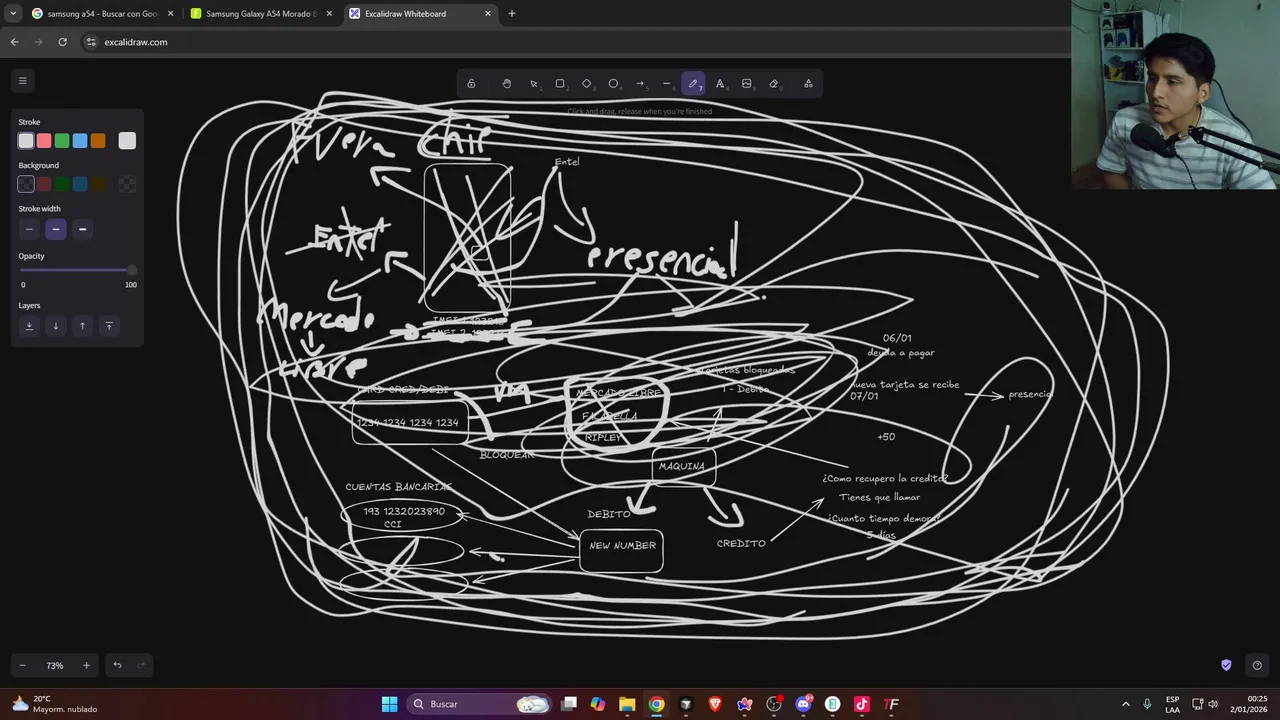Go back in browser history
Viewport: 1280px width, 720px height.
14,42
